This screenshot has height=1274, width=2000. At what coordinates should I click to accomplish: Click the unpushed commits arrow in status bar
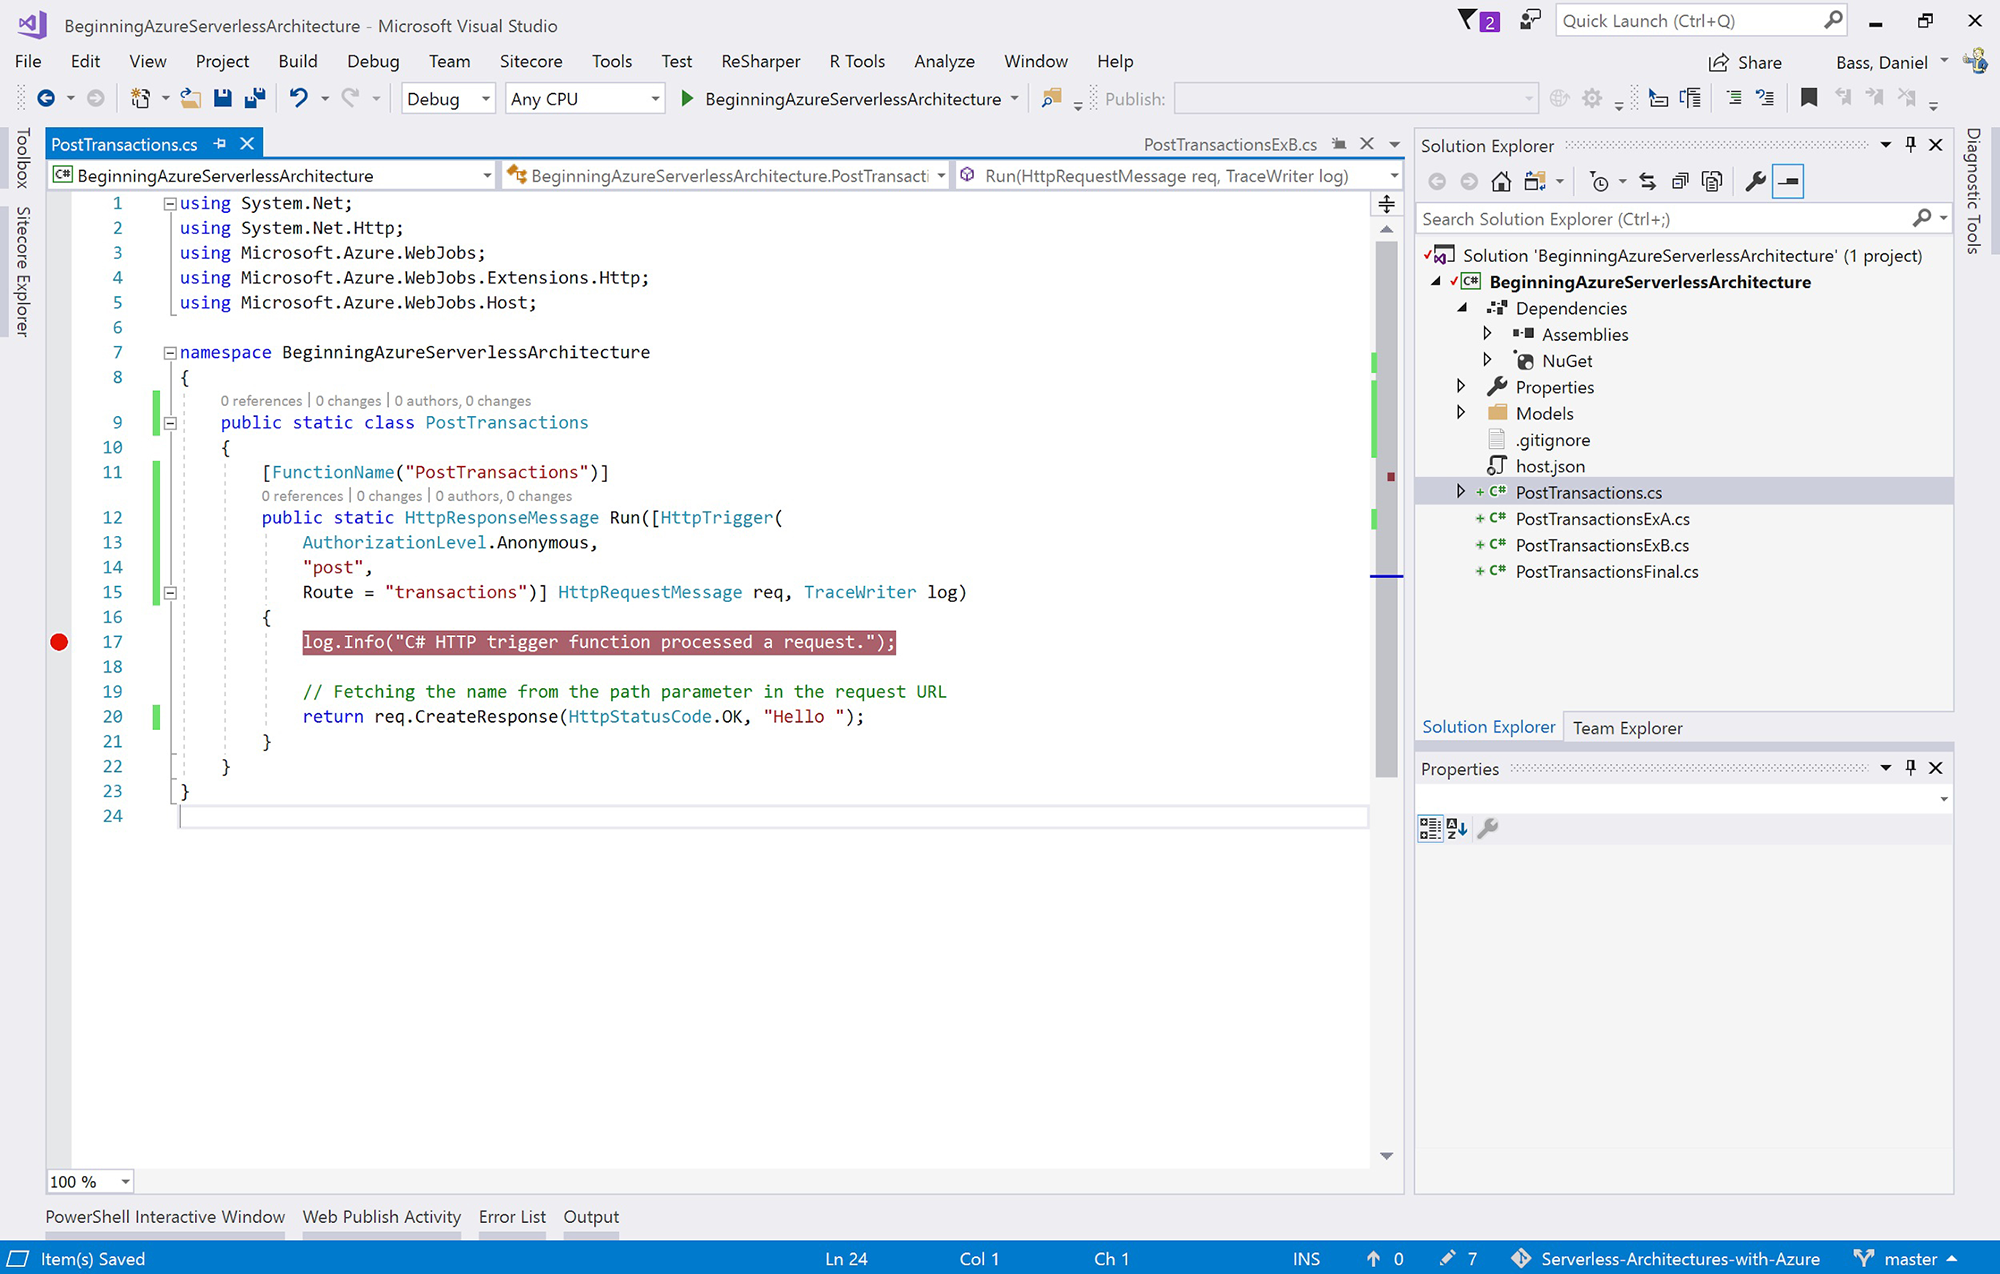tap(1385, 1259)
